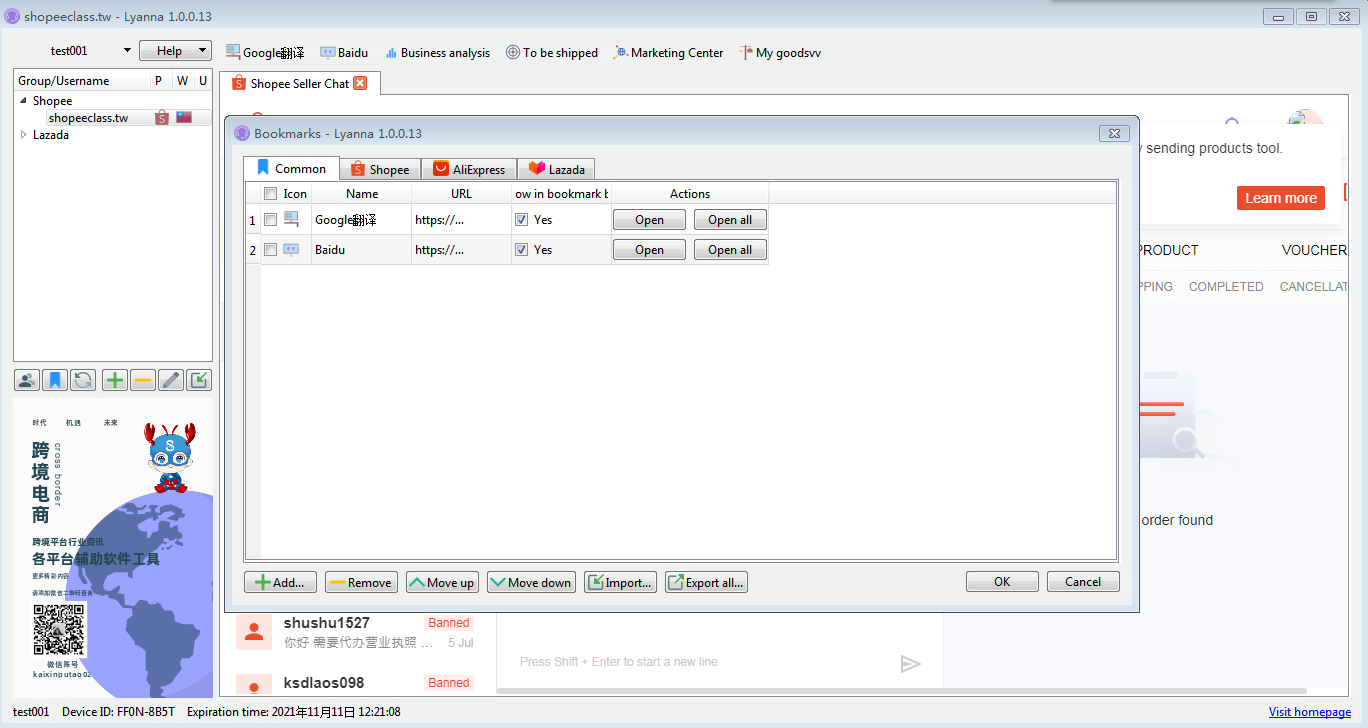Viewport: 1368px width, 728px height.
Task: Click the shushu1527 chat avatar
Action: pos(254,632)
